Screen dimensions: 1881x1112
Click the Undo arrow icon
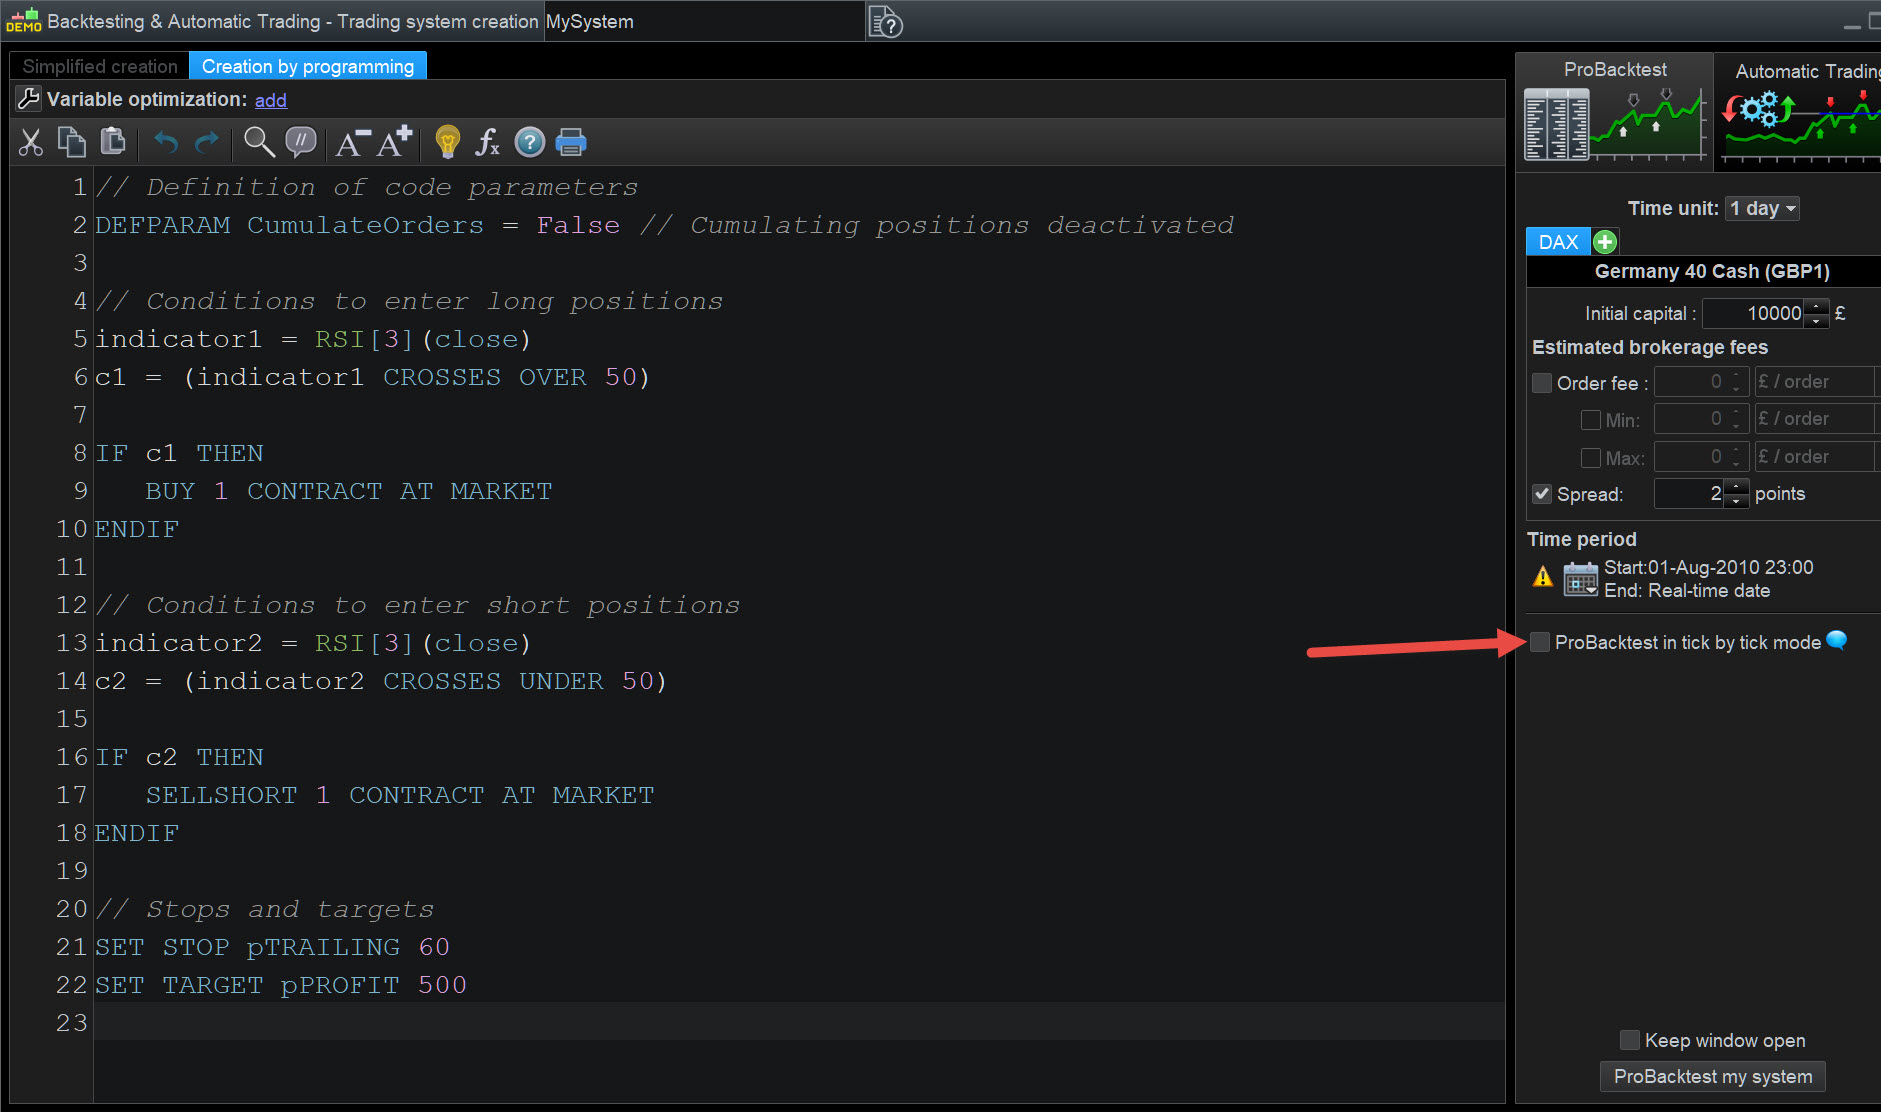point(166,143)
